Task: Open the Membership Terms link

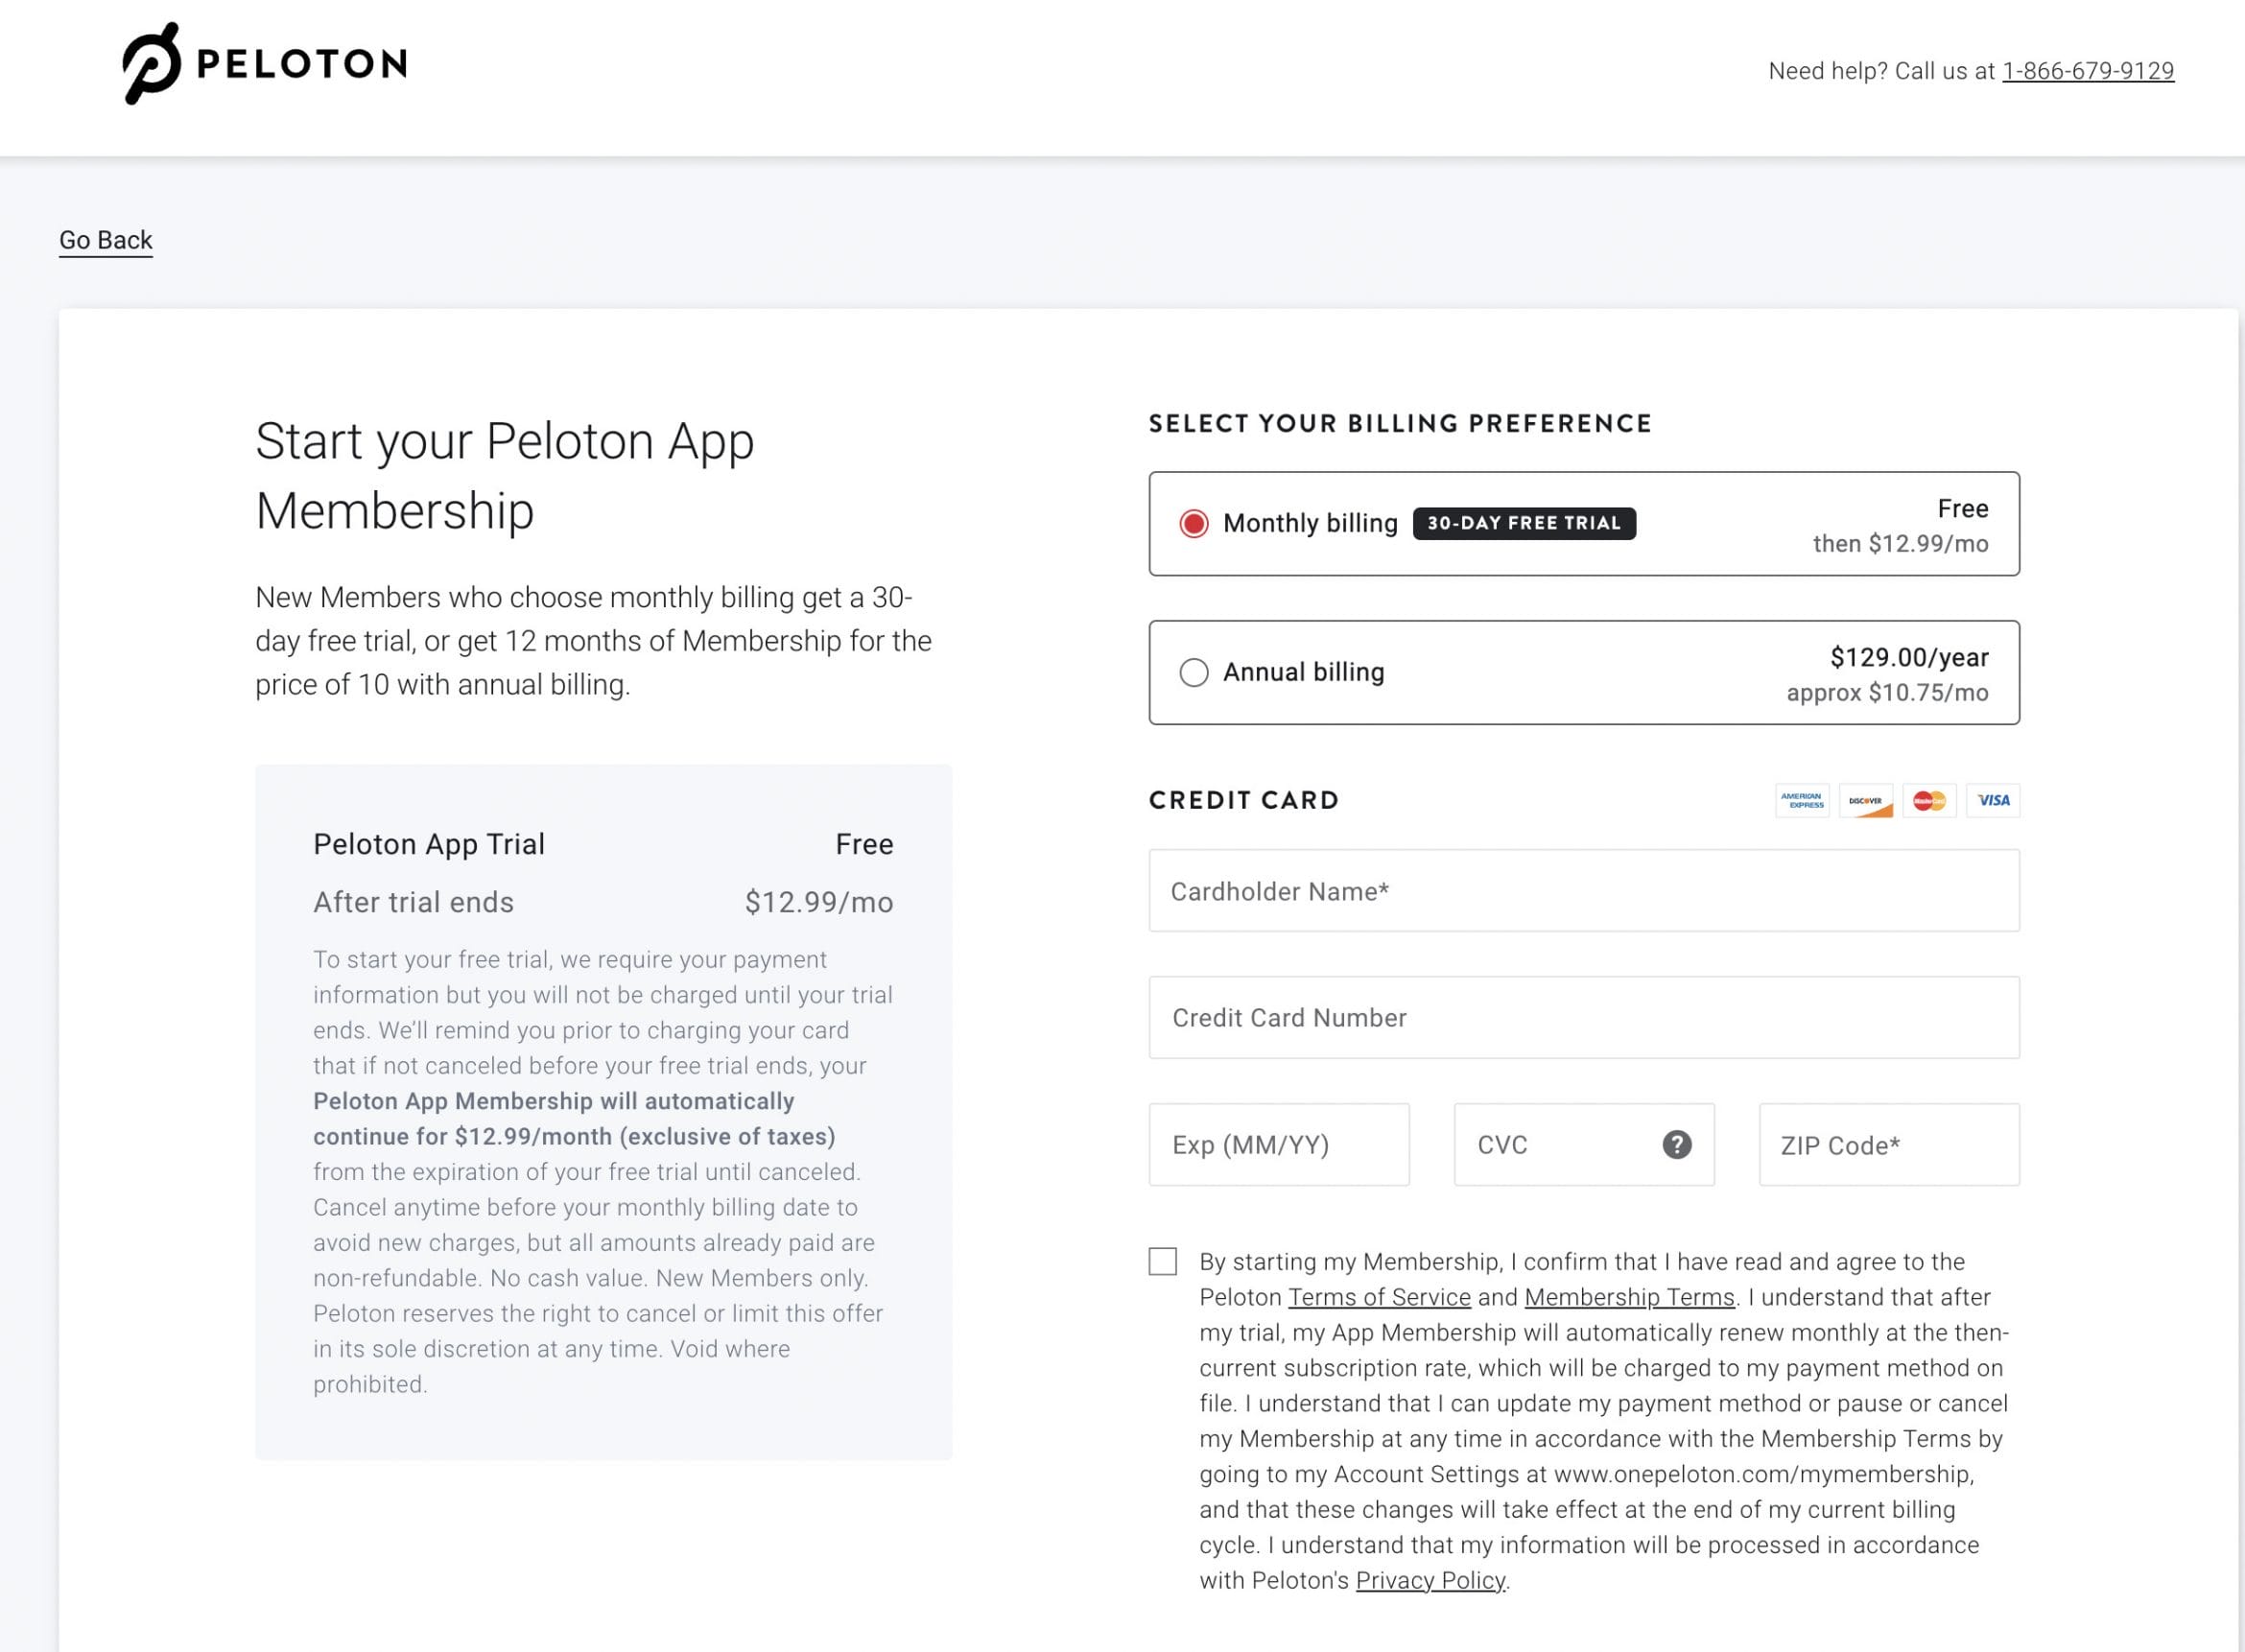Action: click(1630, 1297)
